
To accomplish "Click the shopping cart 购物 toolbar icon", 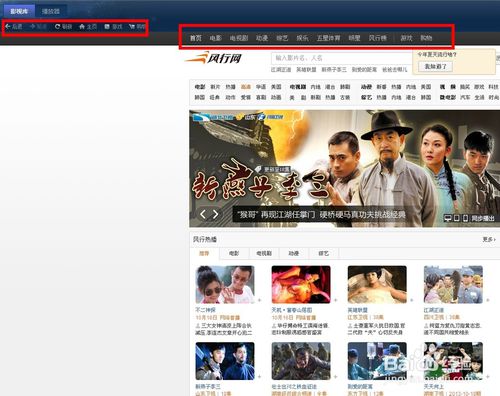I will 132,26.
